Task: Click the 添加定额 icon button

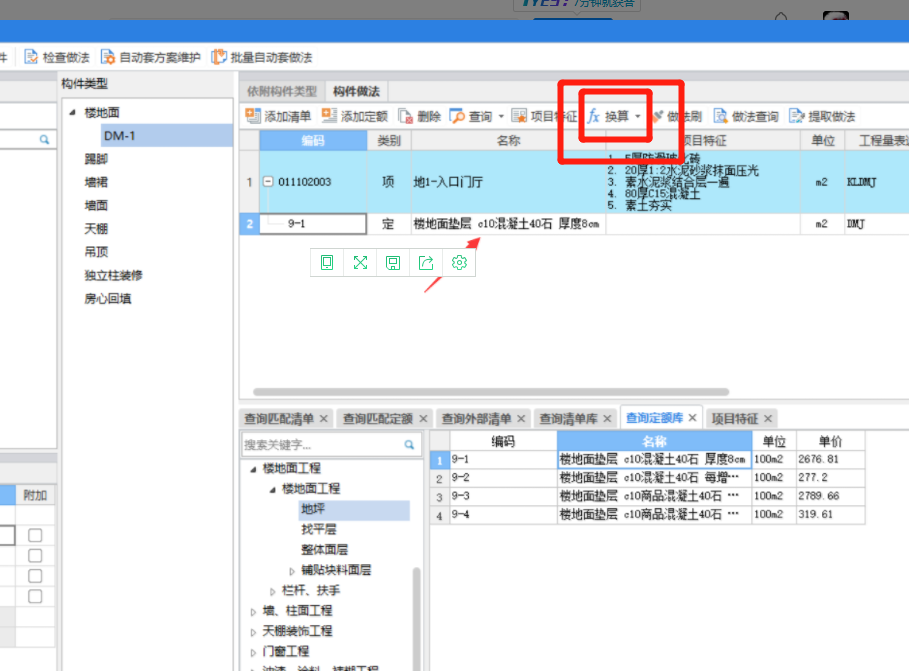Action: [329, 116]
